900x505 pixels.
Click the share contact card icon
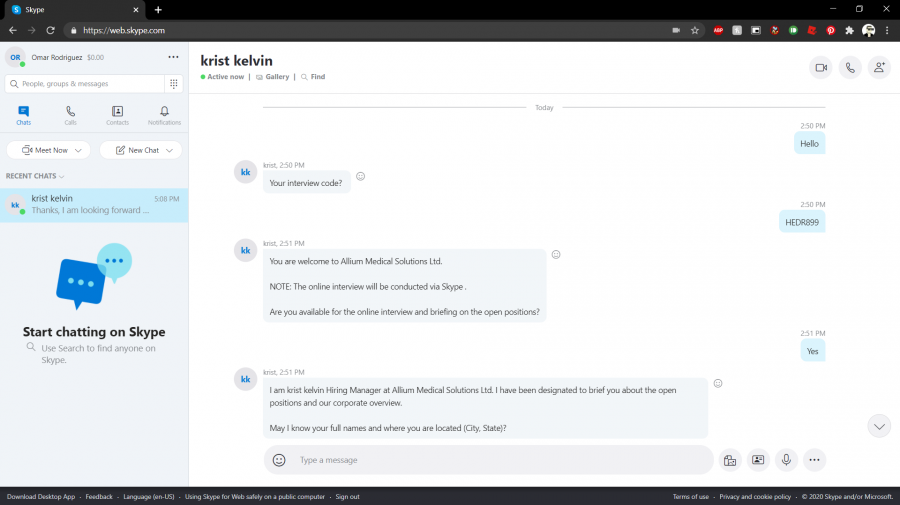758,460
